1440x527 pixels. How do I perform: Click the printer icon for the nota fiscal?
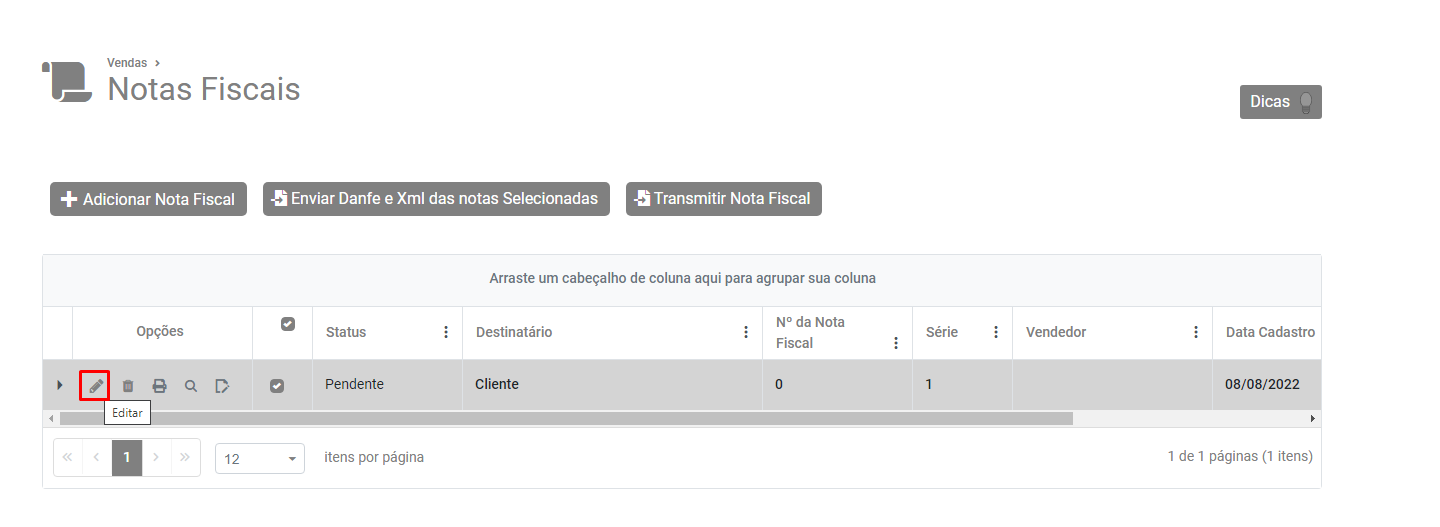point(159,385)
